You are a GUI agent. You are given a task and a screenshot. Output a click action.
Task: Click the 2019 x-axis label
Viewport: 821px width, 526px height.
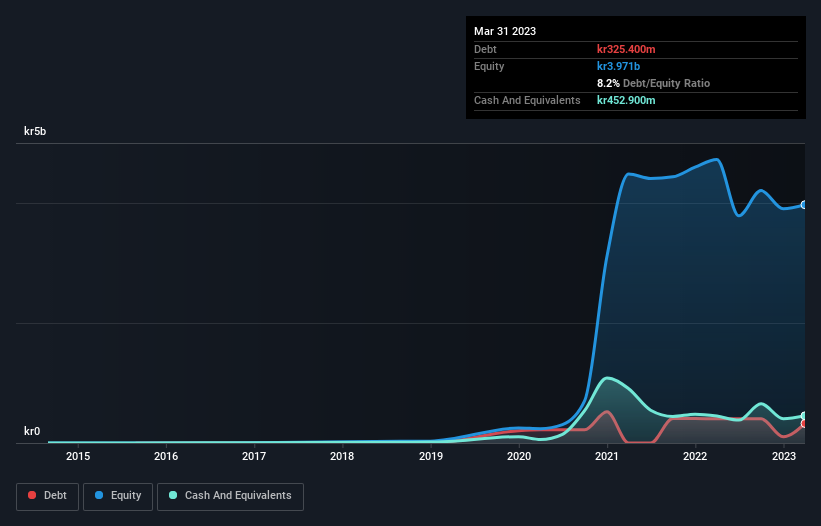pos(431,456)
